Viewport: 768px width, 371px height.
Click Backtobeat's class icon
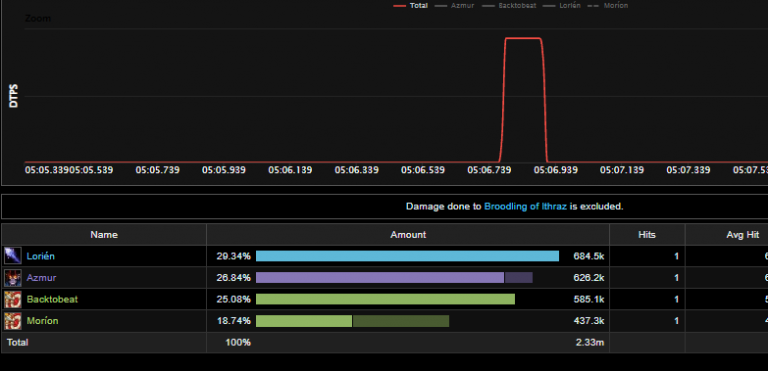coord(12,299)
